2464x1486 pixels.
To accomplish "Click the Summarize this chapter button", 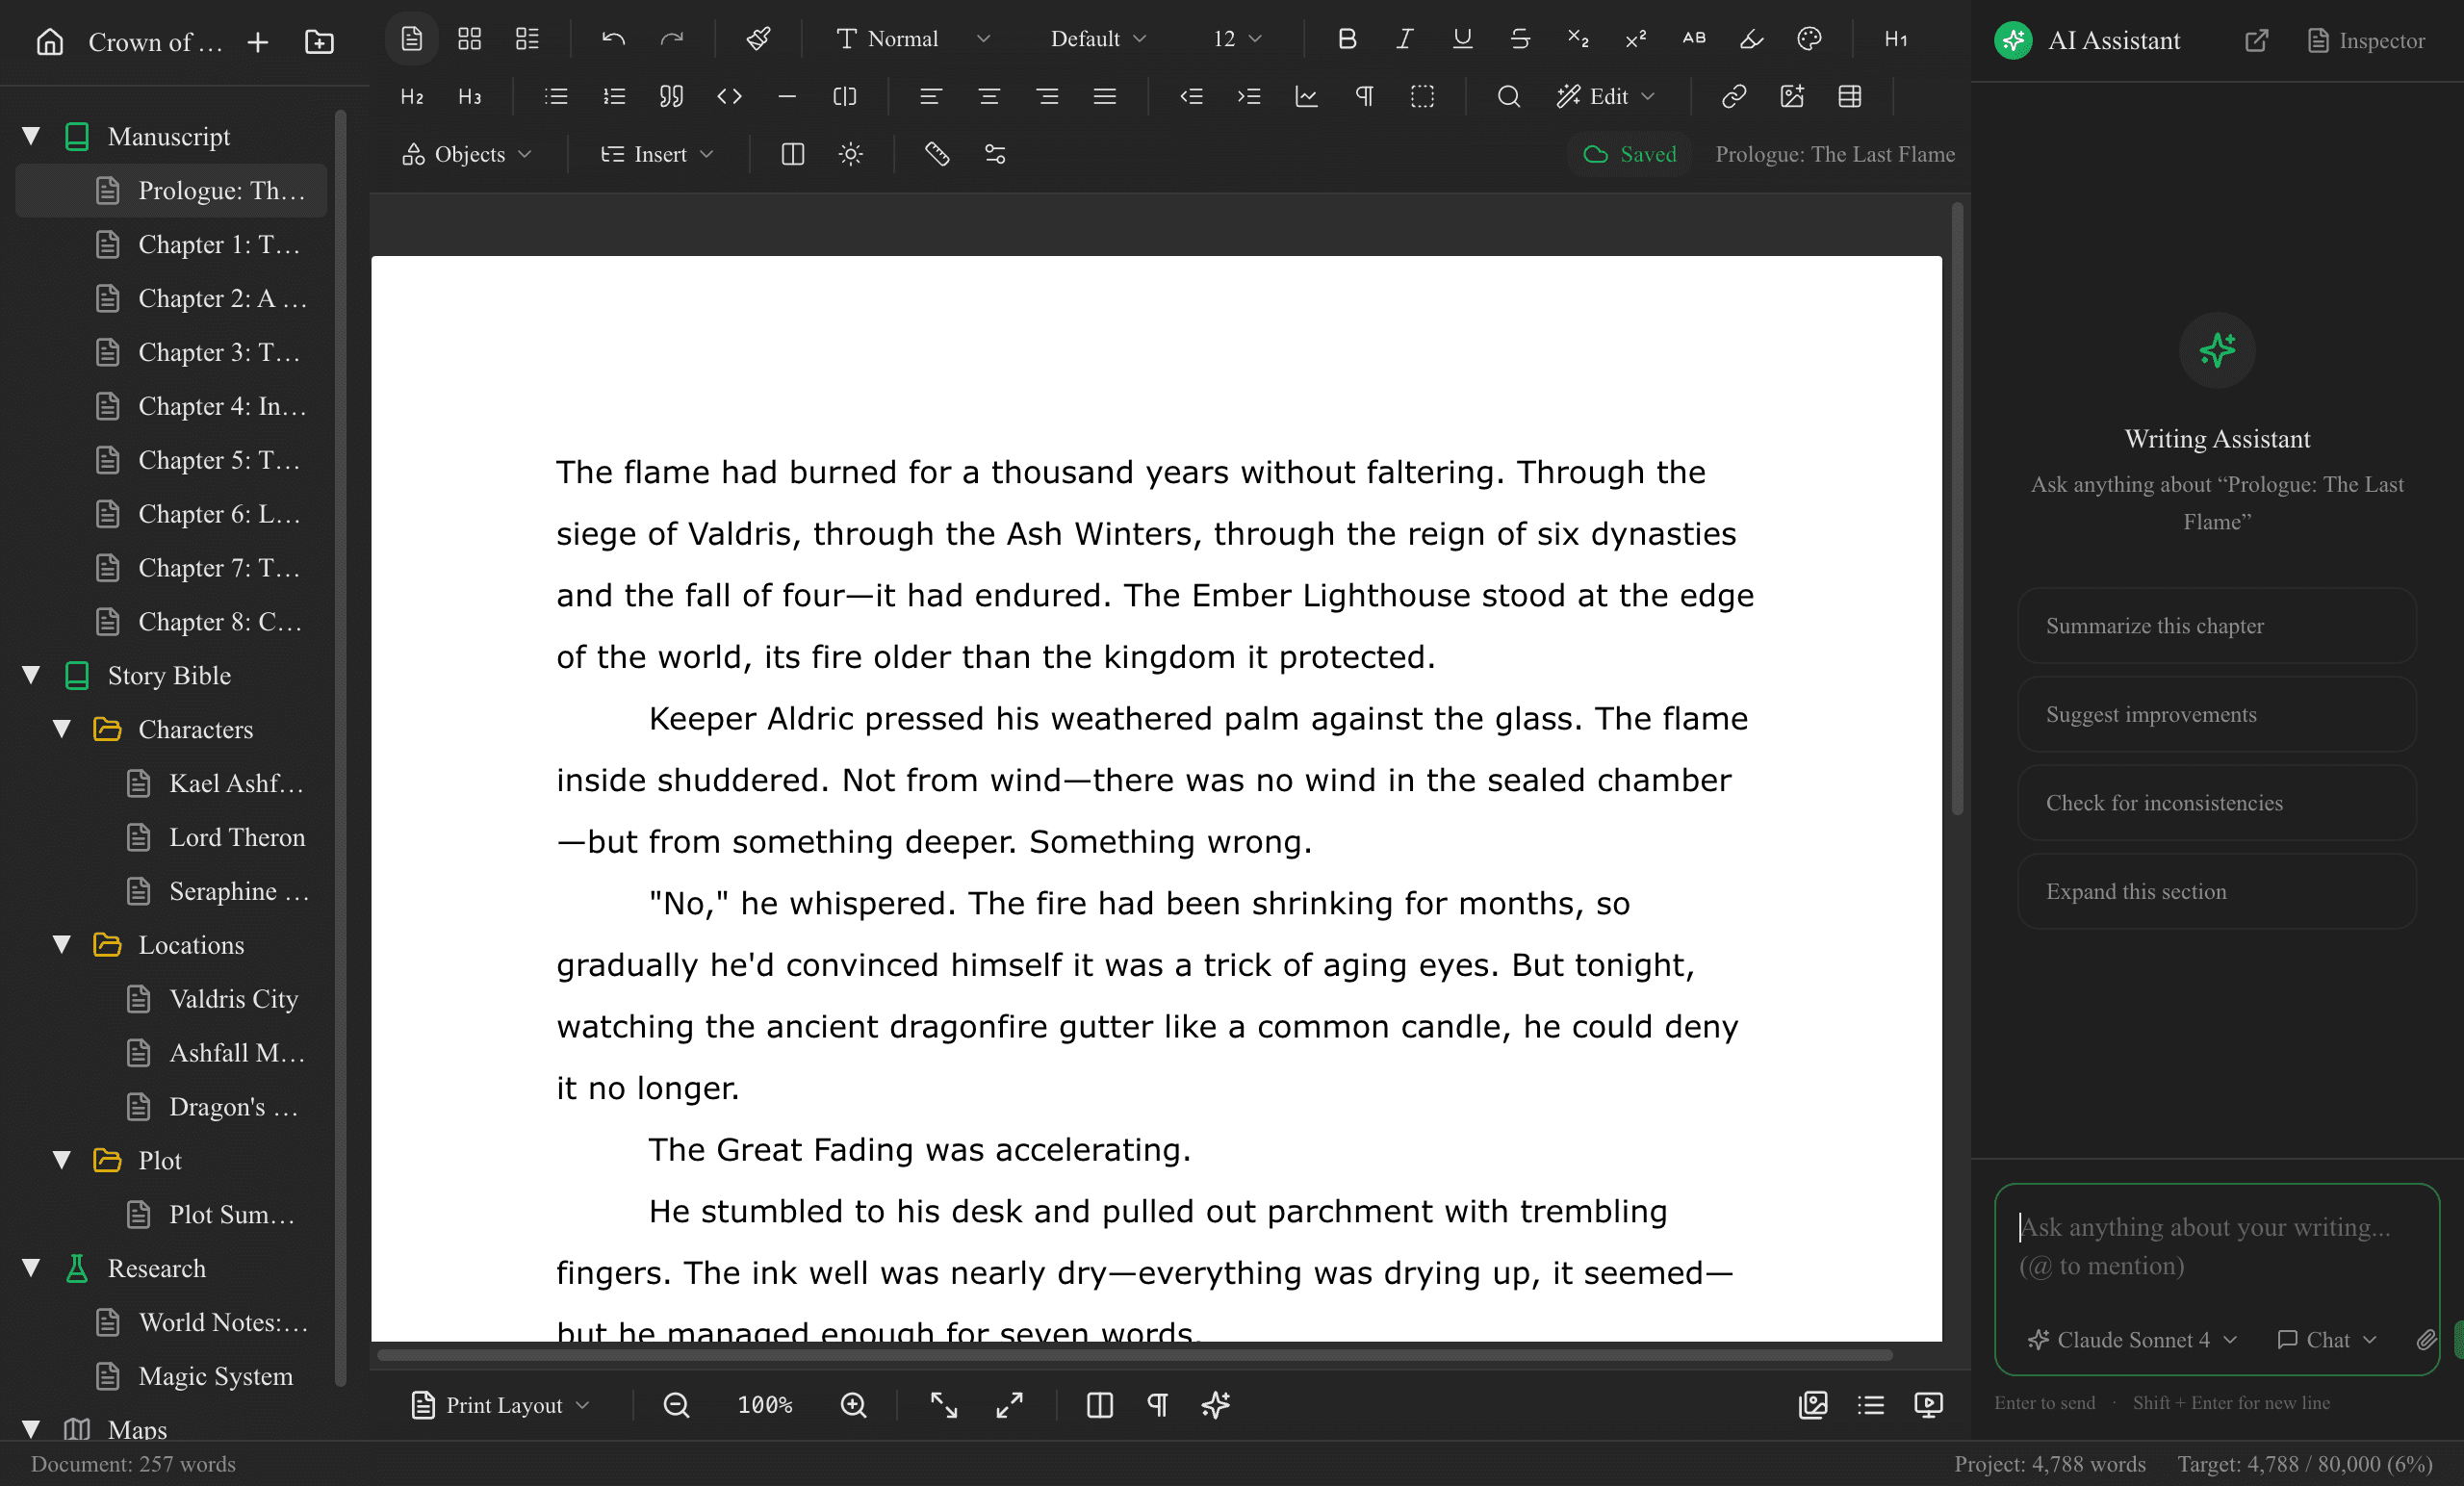I will click(x=2216, y=626).
